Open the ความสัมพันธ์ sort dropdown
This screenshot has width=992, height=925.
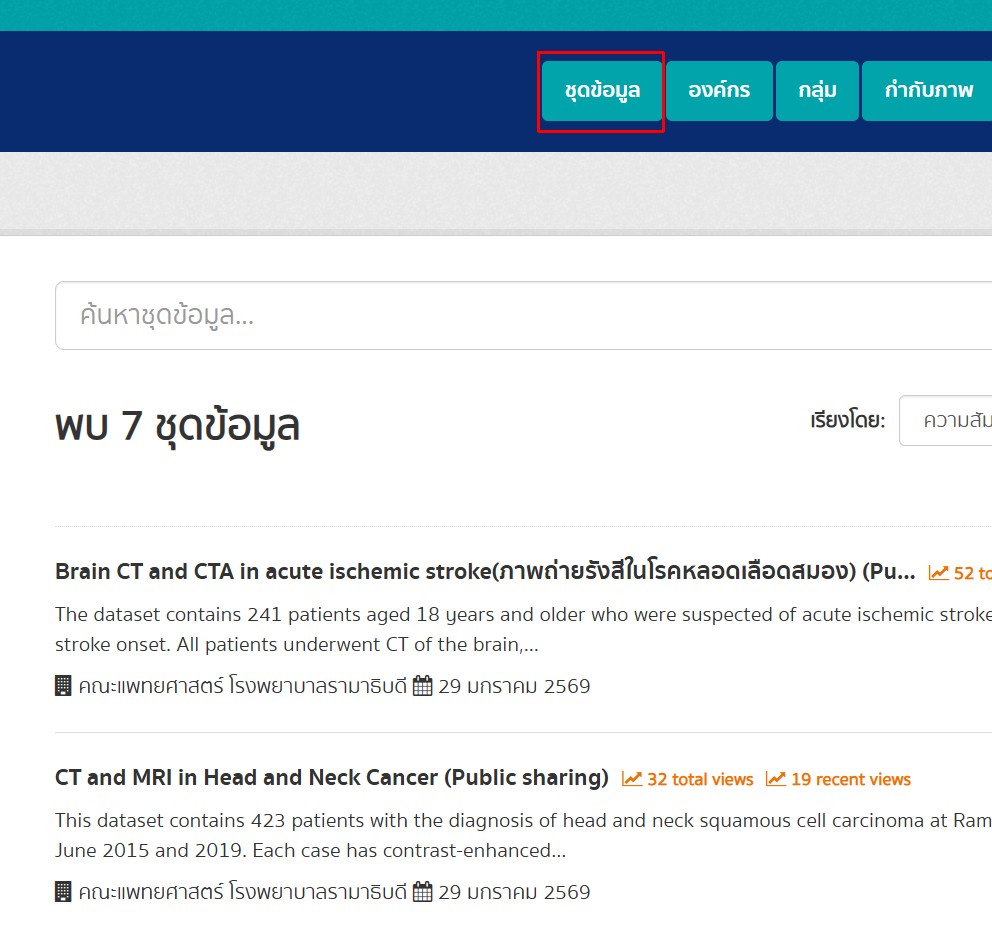(x=952, y=420)
